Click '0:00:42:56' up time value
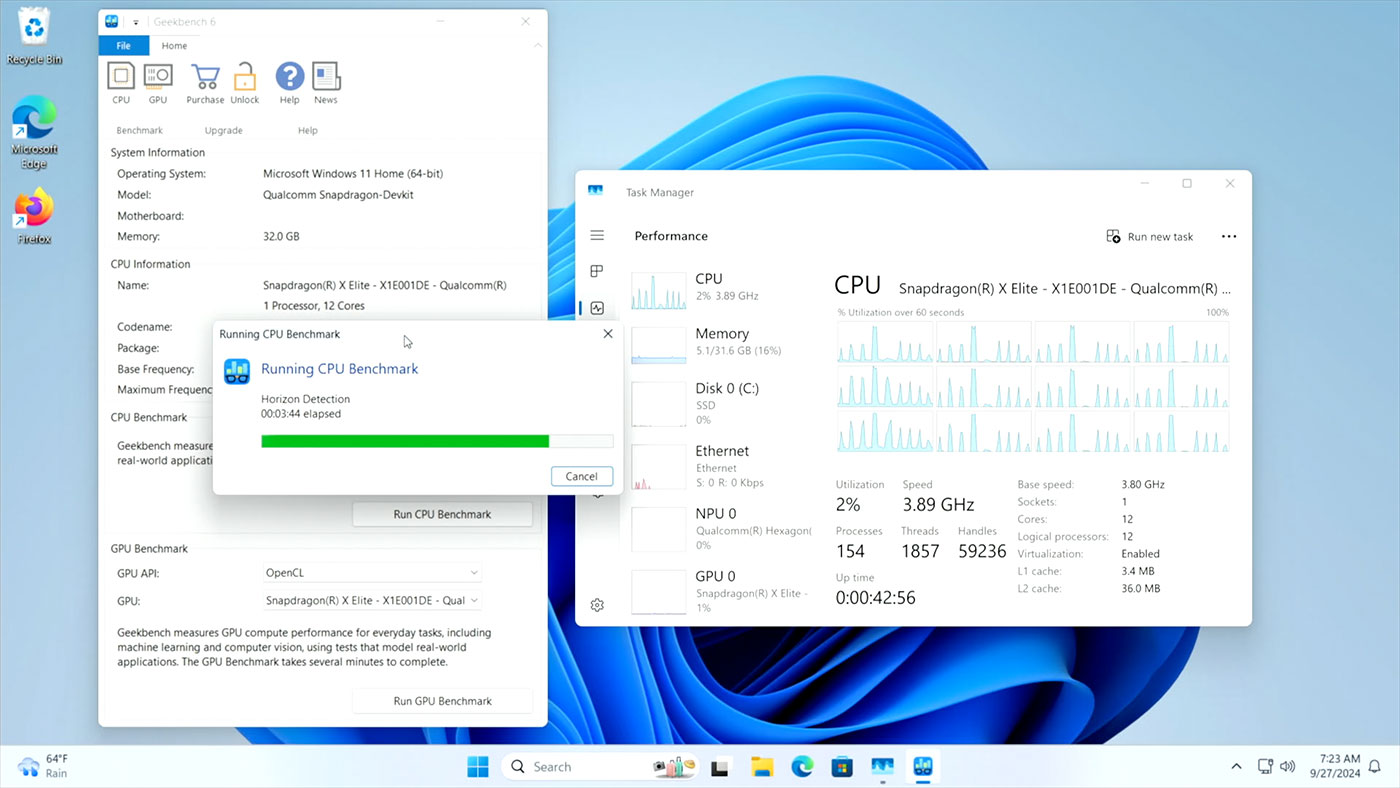Viewport: 1400px width, 788px height. (875, 598)
